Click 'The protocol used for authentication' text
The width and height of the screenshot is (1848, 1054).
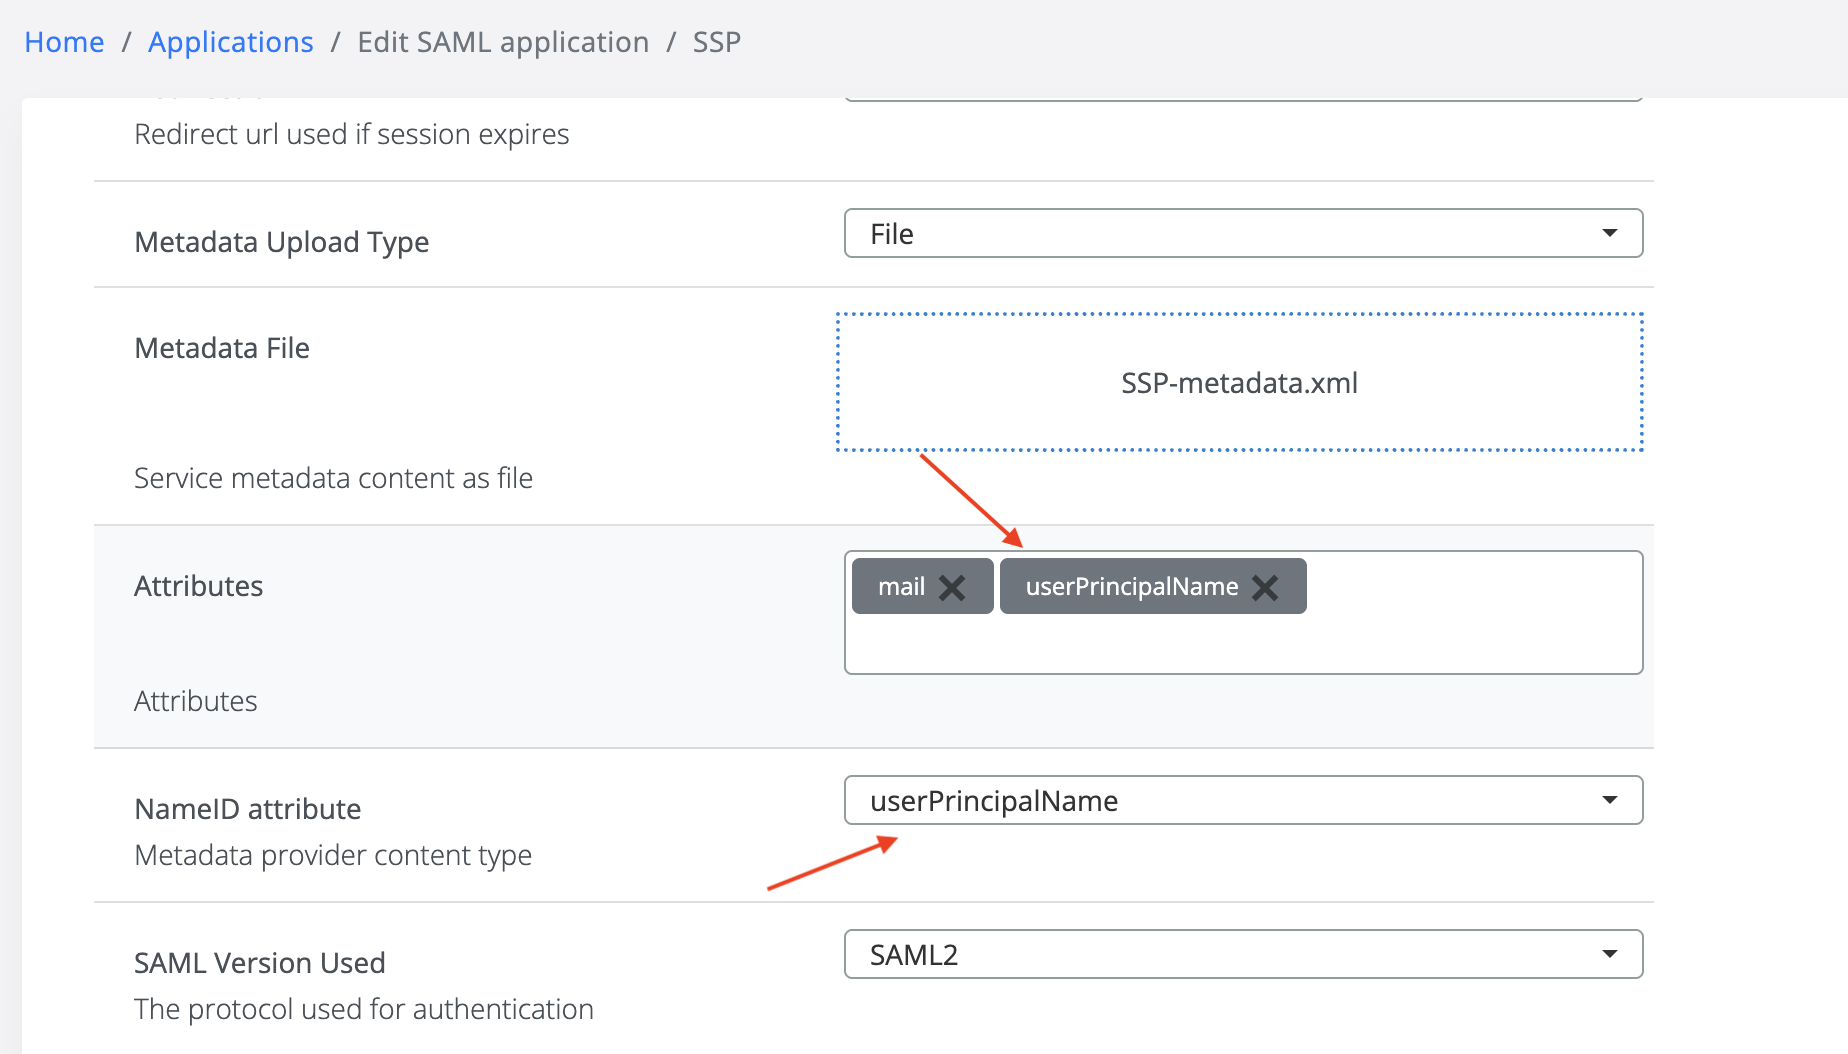(x=364, y=1009)
